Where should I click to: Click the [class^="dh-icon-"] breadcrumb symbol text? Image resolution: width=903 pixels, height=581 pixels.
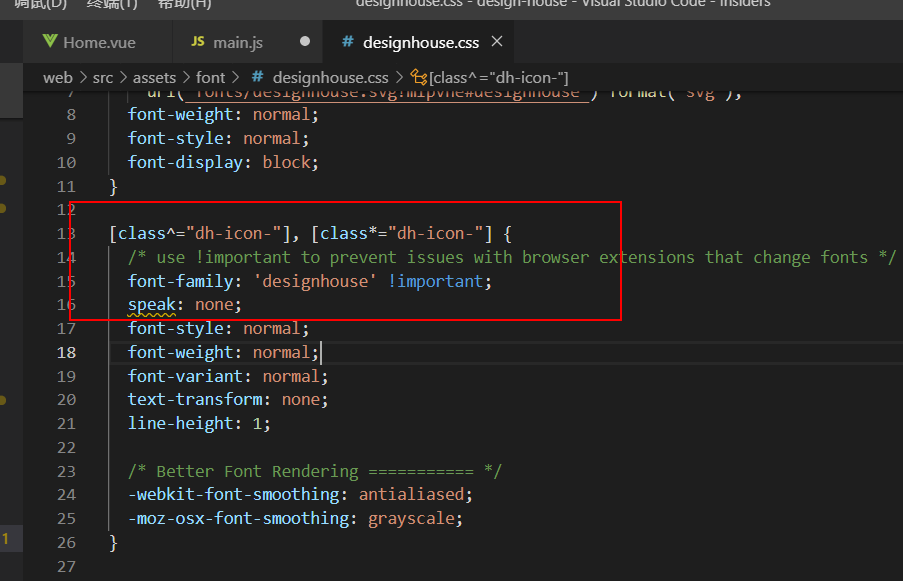click(x=498, y=77)
